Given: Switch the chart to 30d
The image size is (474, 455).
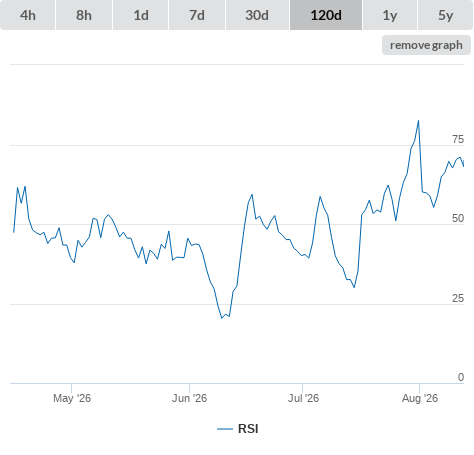Looking at the screenshot, I should point(257,15).
